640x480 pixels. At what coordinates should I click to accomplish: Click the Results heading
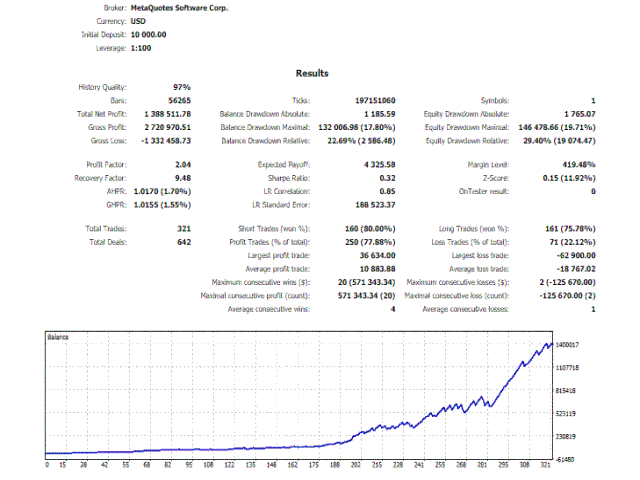[312, 73]
